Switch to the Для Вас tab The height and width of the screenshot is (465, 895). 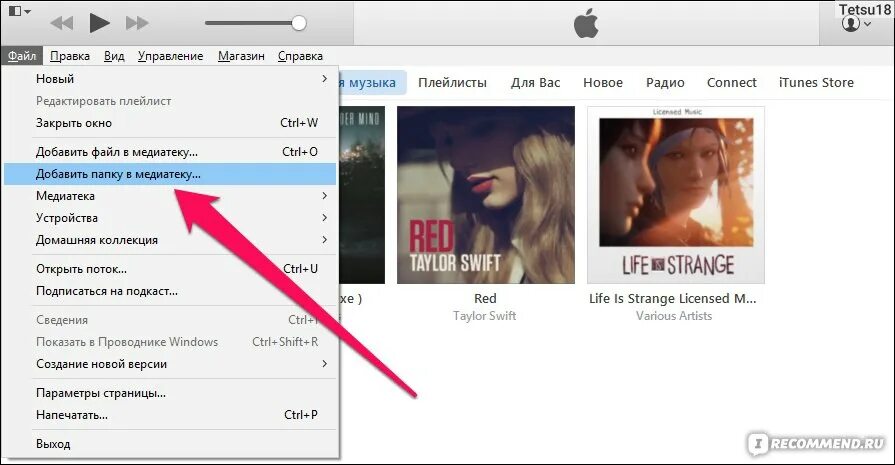click(535, 83)
